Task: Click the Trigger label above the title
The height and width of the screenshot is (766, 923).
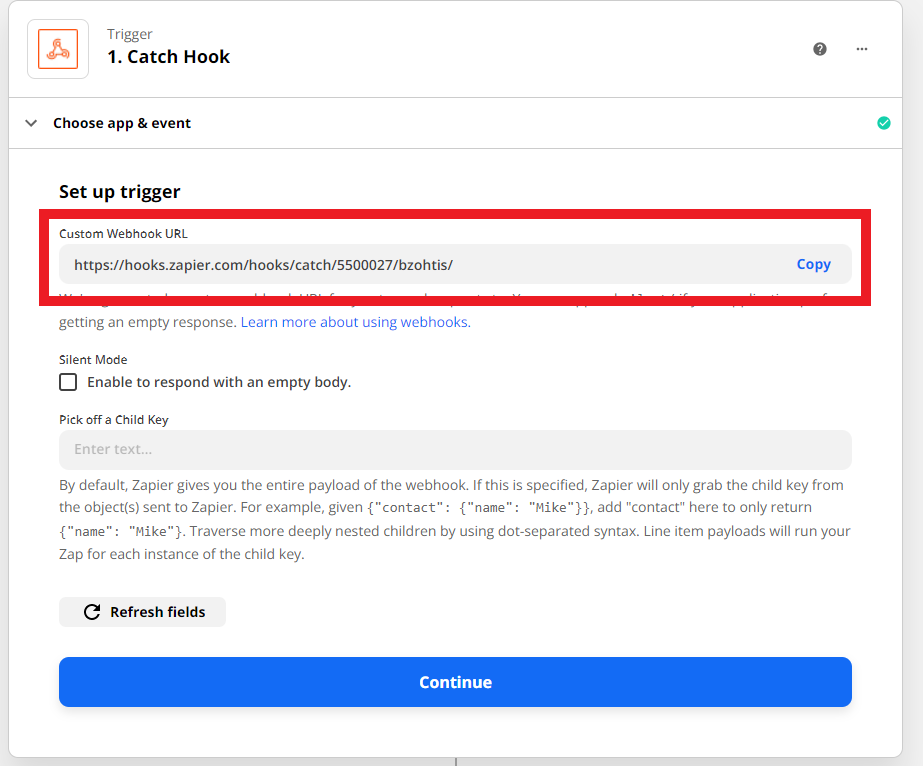Action: click(x=130, y=34)
